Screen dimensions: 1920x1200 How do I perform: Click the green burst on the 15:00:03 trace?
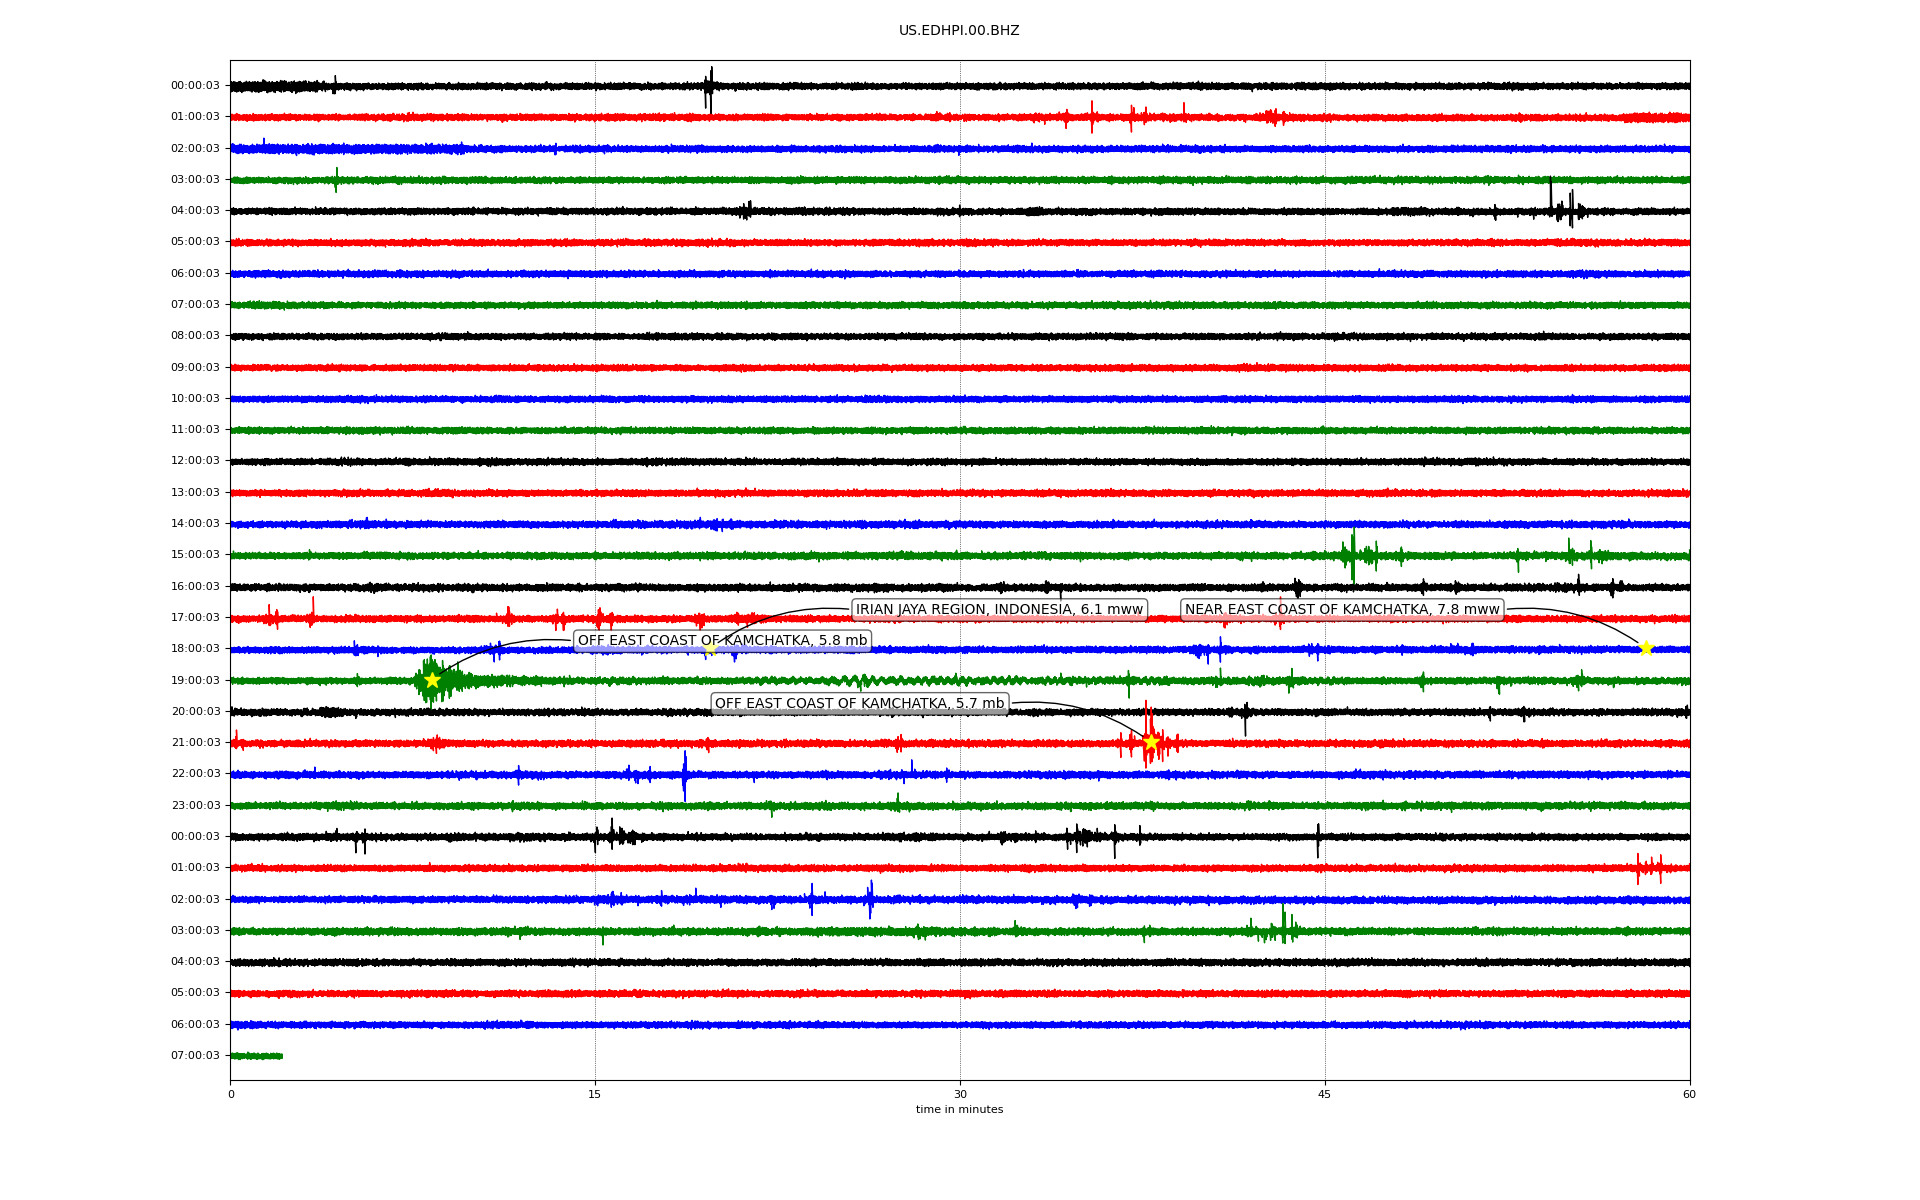tap(1353, 554)
